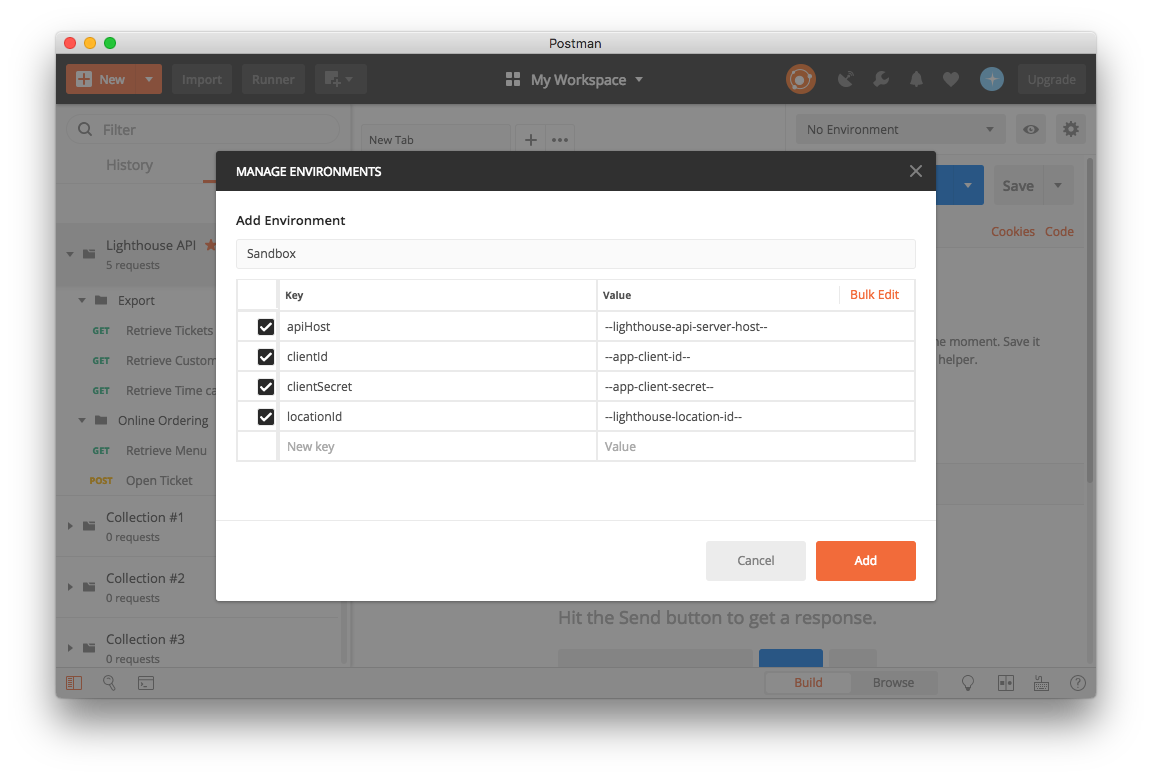Image resolution: width=1152 pixels, height=778 pixels.
Task: Open the No Environment dropdown
Action: tap(900, 129)
